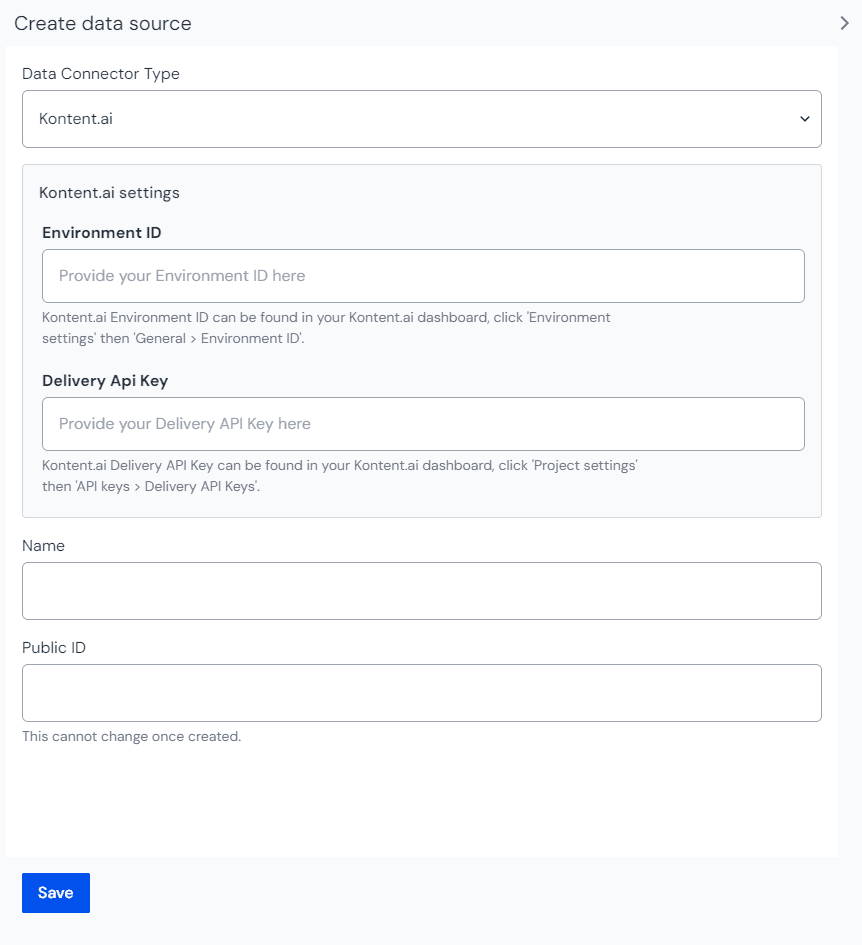Click the Save button
Viewport: 862px width, 945px height.
tap(55, 892)
